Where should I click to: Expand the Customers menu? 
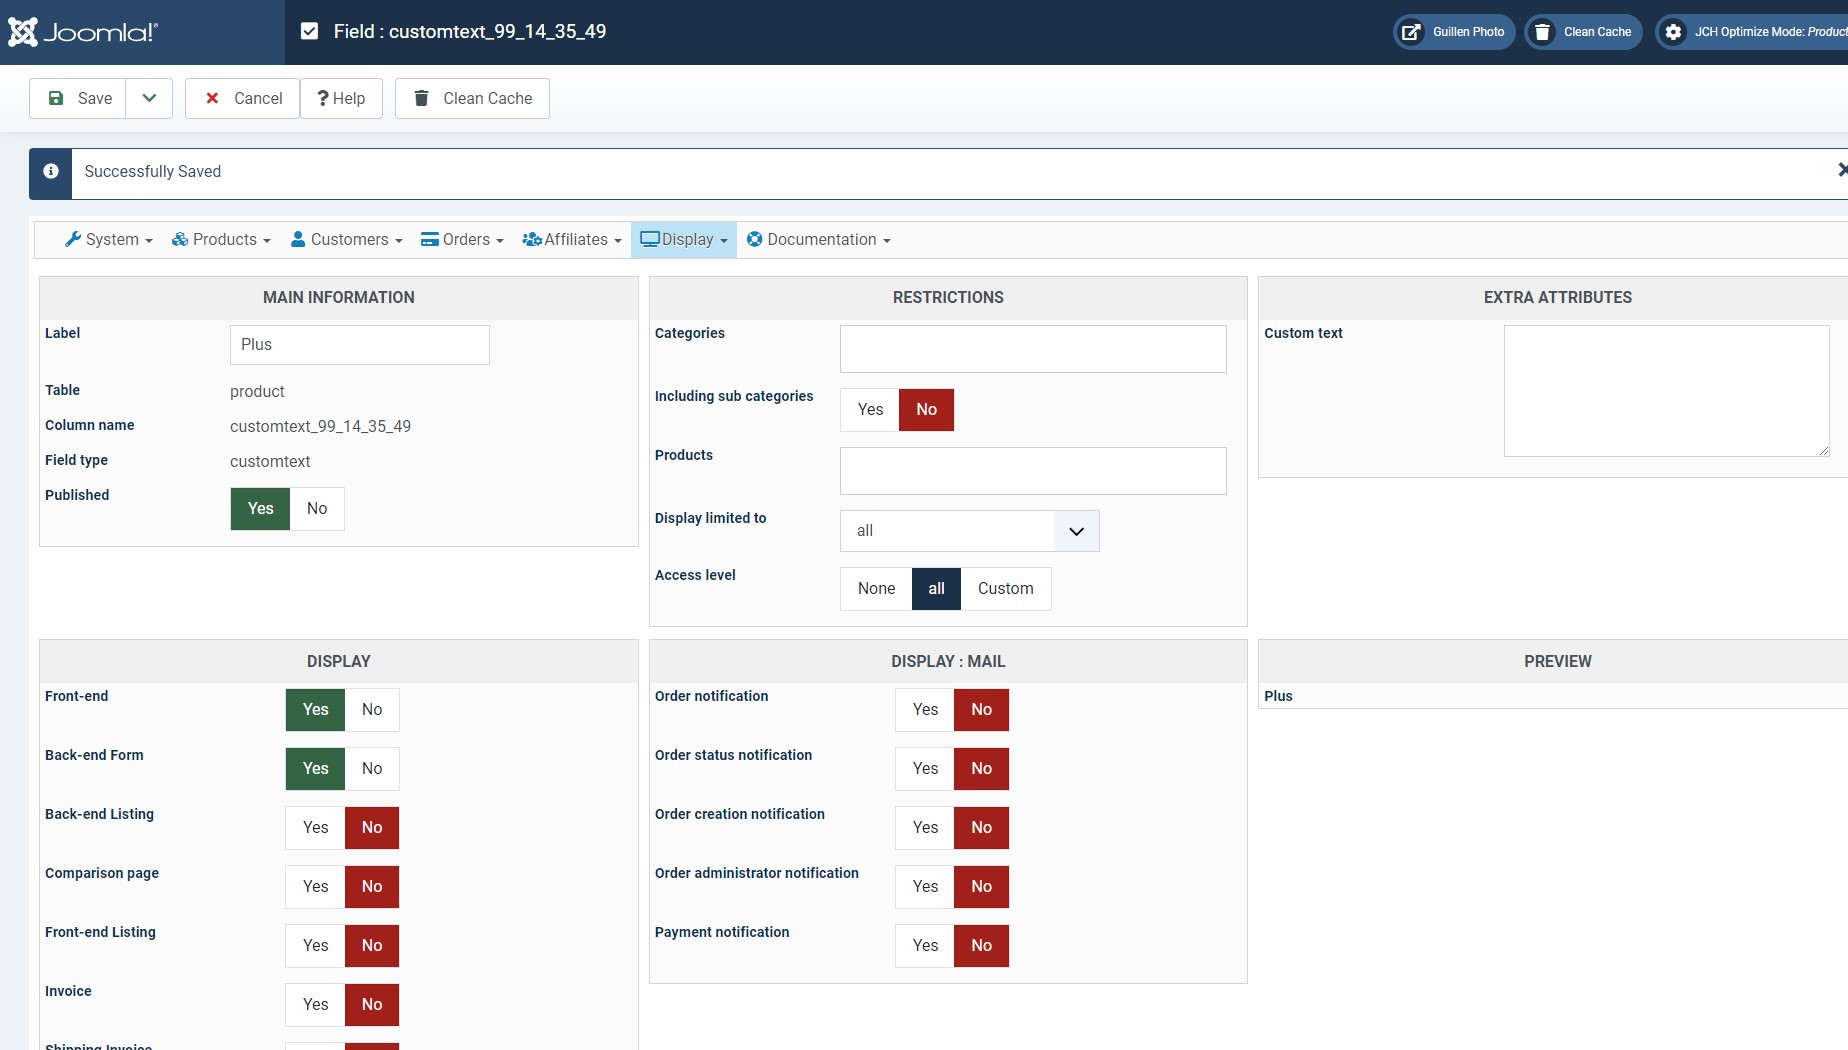pyautogui.click(x=346, y=240)
